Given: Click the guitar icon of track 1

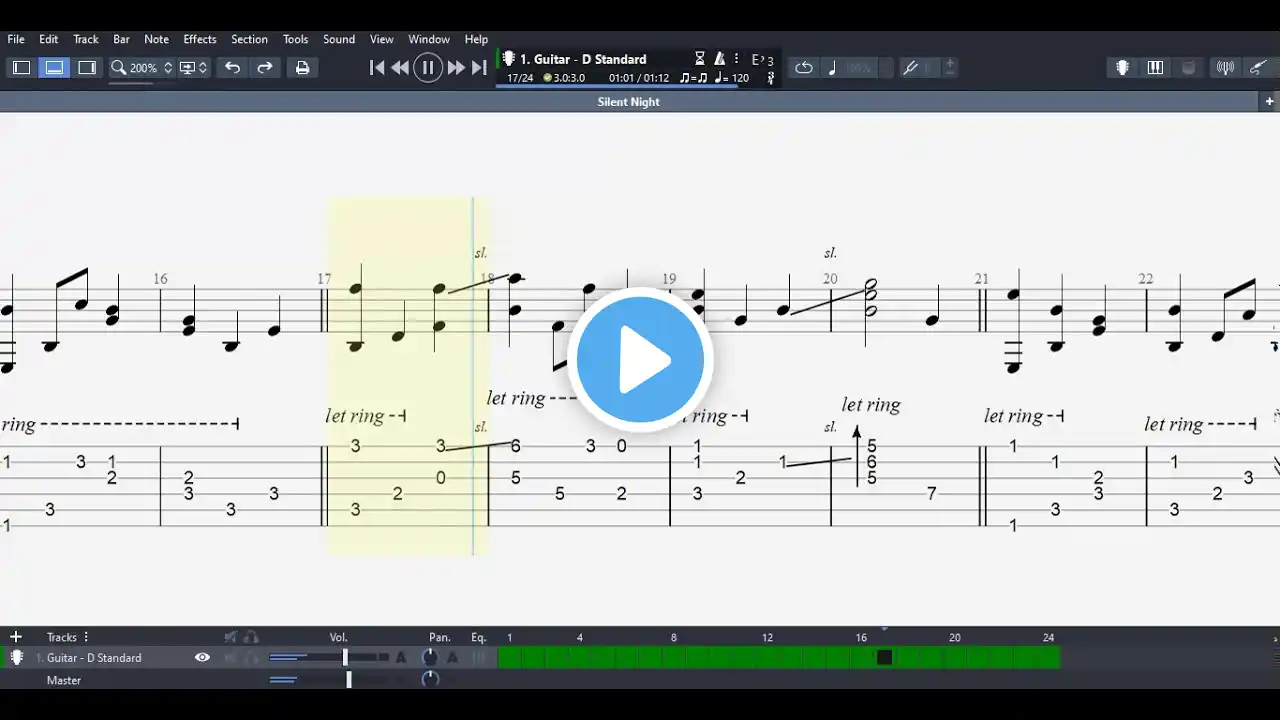Looking at the screenshot, I should (x=17, y=658).
